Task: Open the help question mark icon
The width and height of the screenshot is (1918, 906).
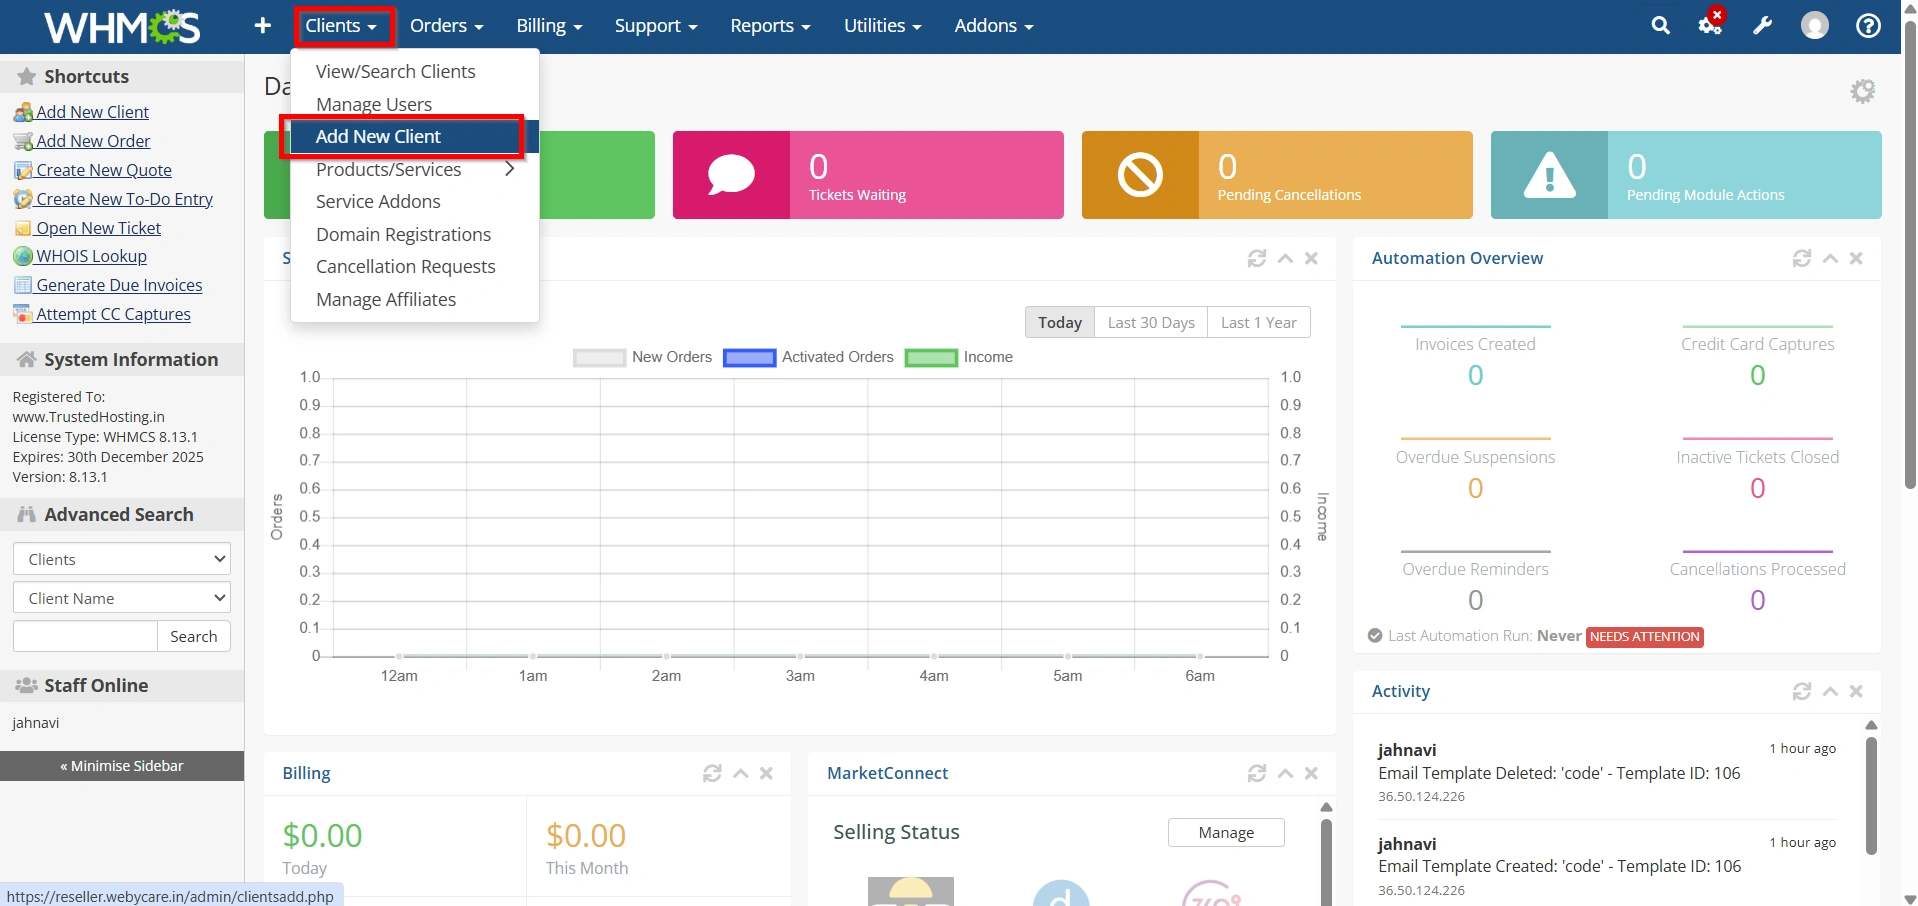Action: [x=1867, y=26]
